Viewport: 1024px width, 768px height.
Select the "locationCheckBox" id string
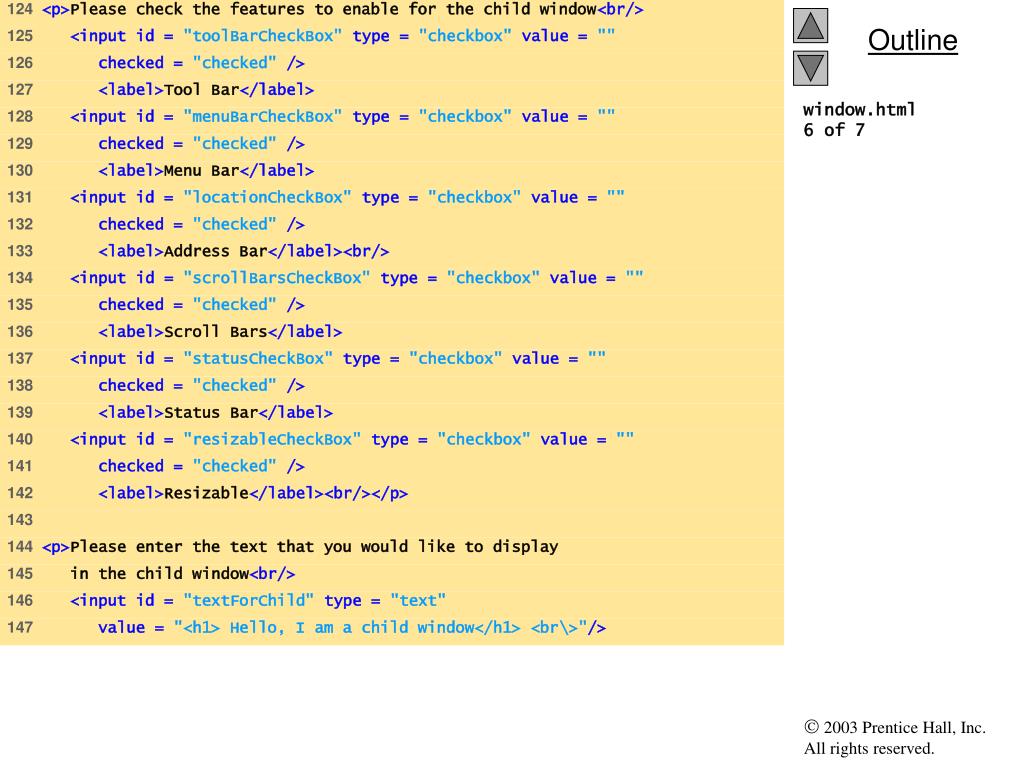point(267,197)
